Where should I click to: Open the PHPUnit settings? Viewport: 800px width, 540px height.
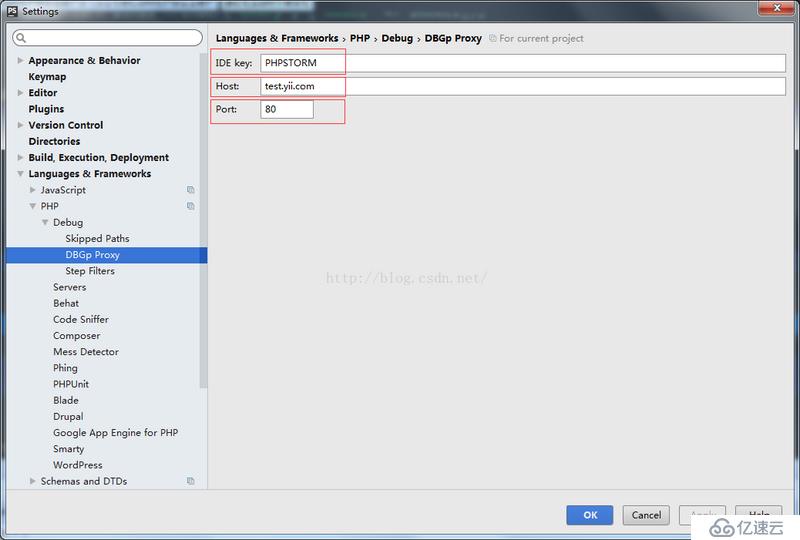(71, 384)
